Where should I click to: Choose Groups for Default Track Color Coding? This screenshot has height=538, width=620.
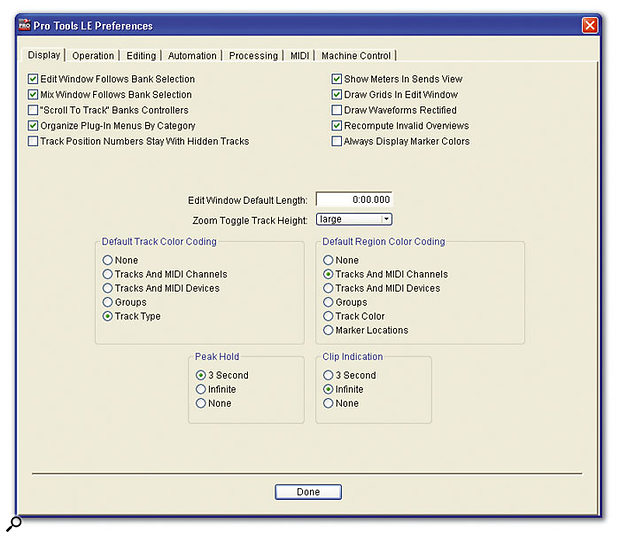click(108, 302)
